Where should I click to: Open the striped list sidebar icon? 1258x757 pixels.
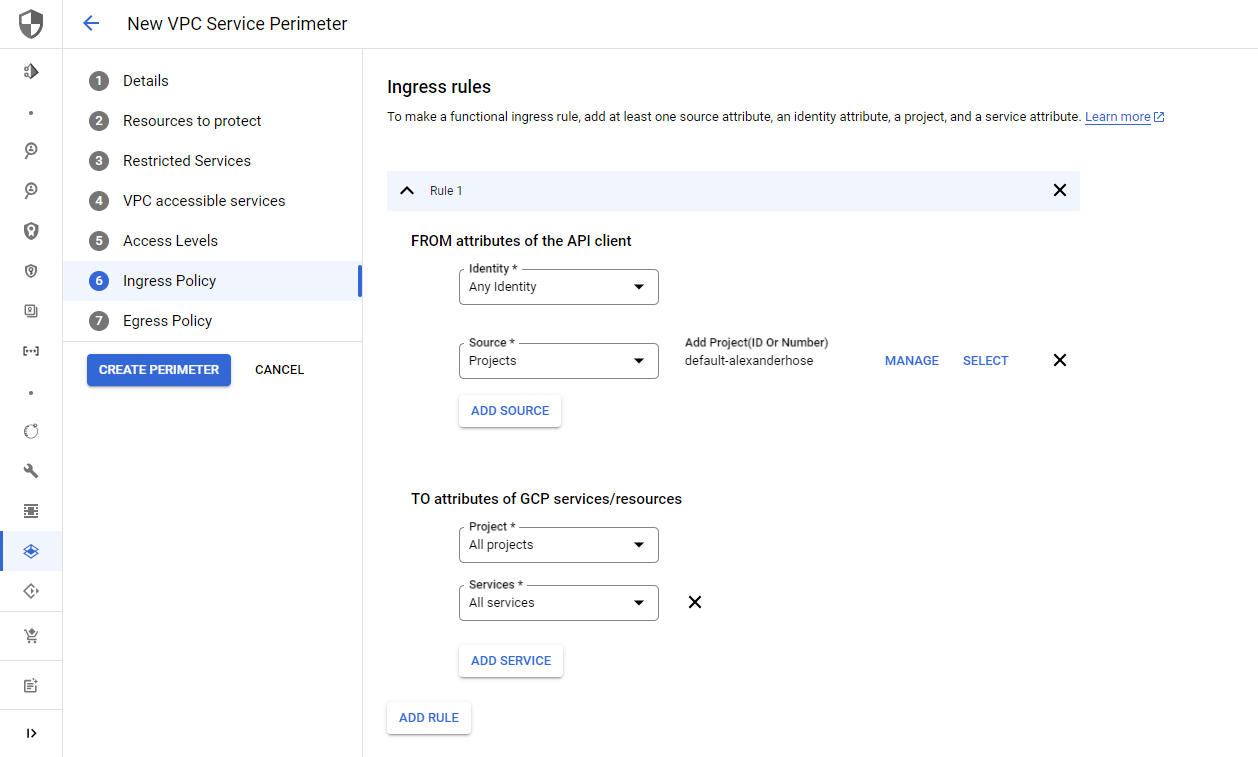click(31, 511)
